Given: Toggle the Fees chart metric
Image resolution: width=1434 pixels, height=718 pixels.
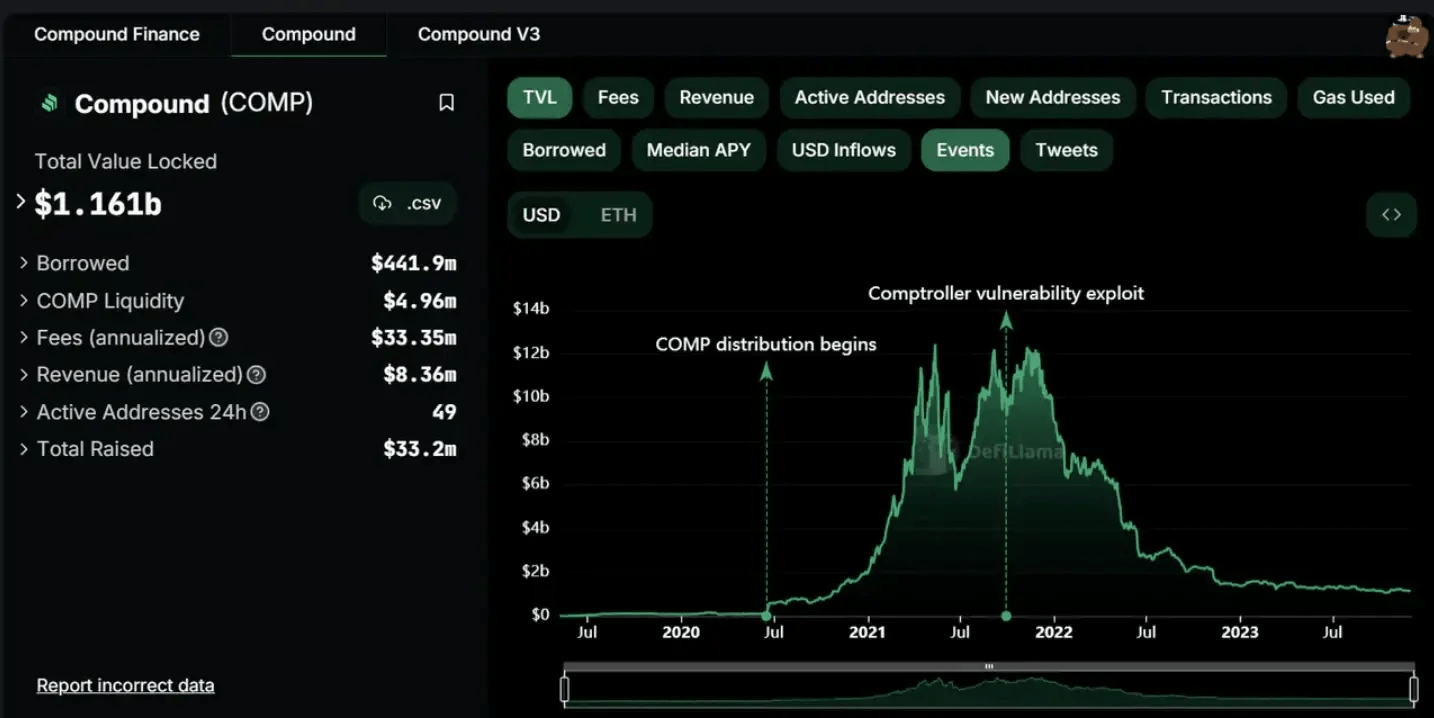Looking at the screenshot, I should click(618, 98).
